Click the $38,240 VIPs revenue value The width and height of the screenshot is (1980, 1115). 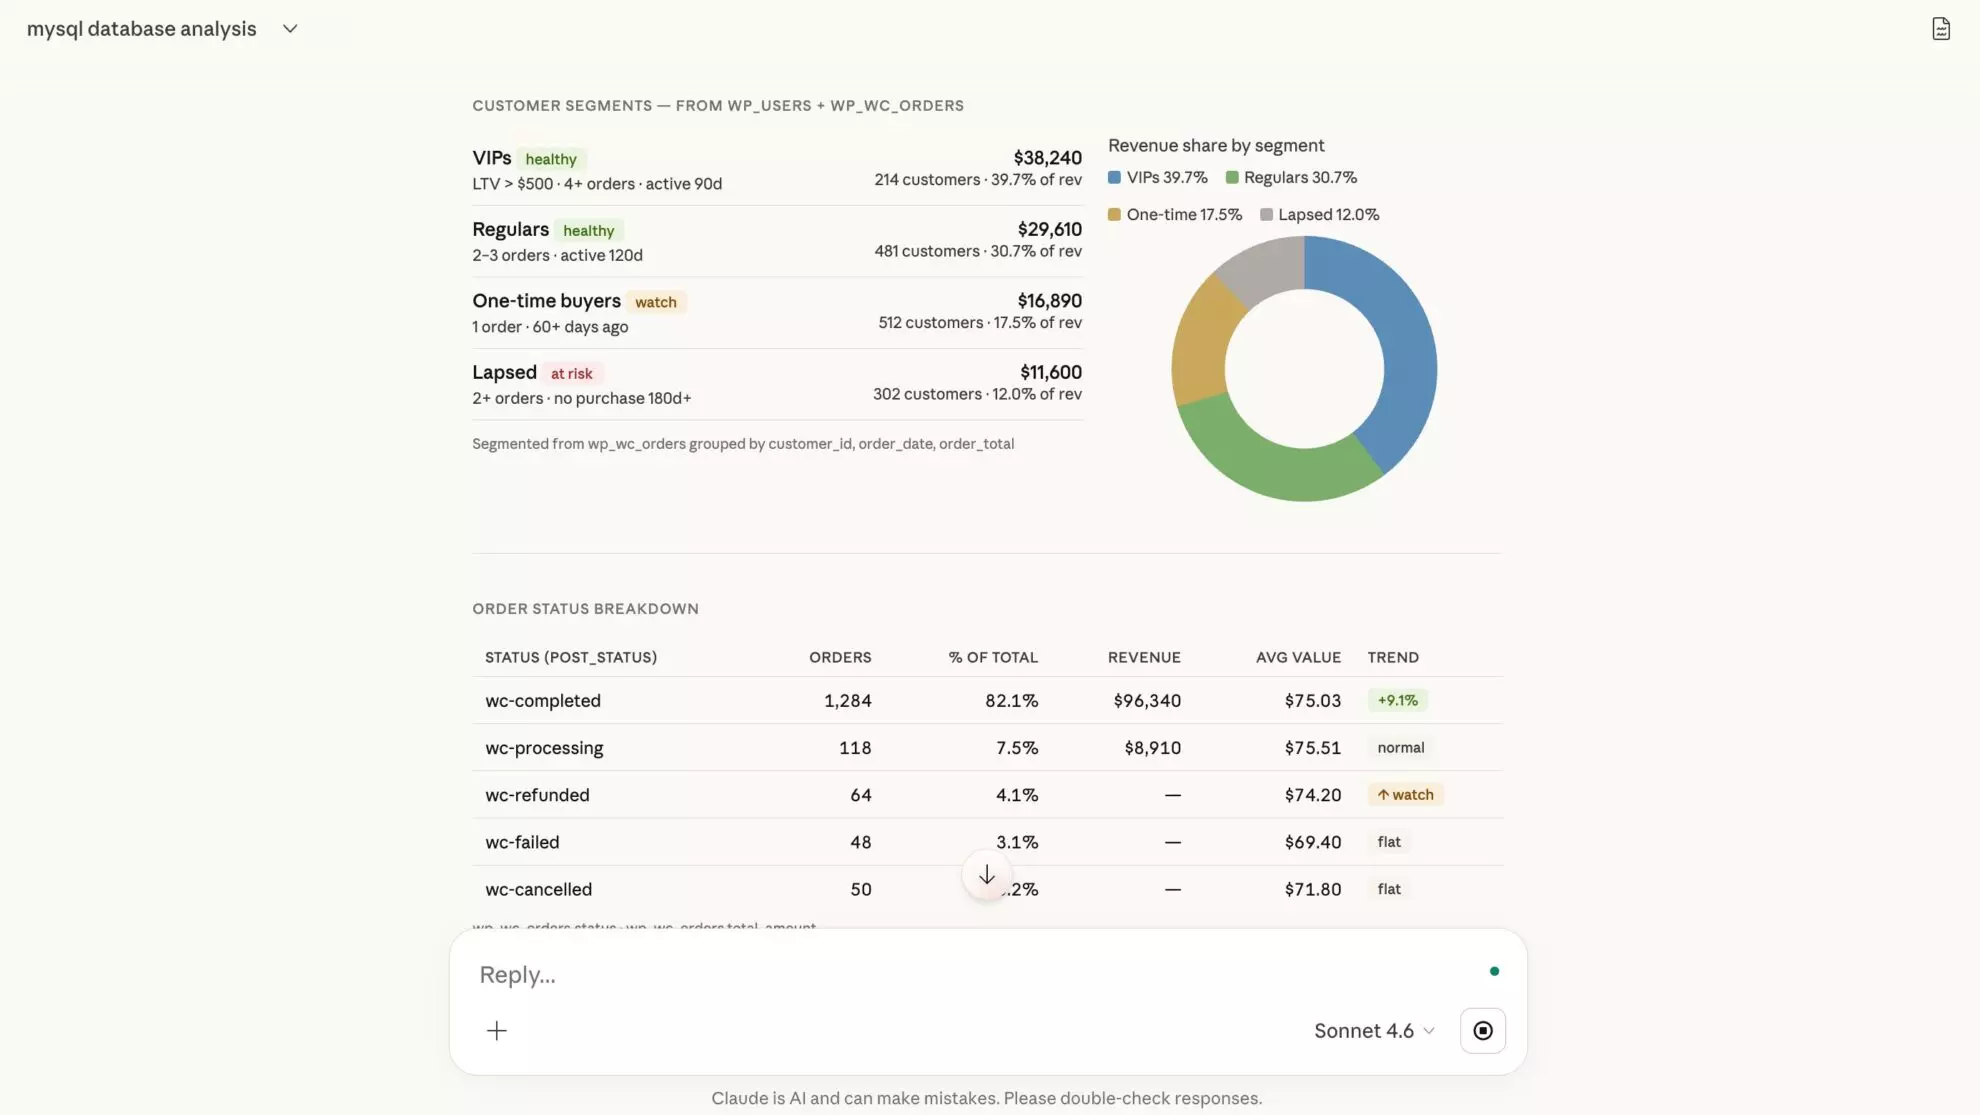coord(1047,158)
